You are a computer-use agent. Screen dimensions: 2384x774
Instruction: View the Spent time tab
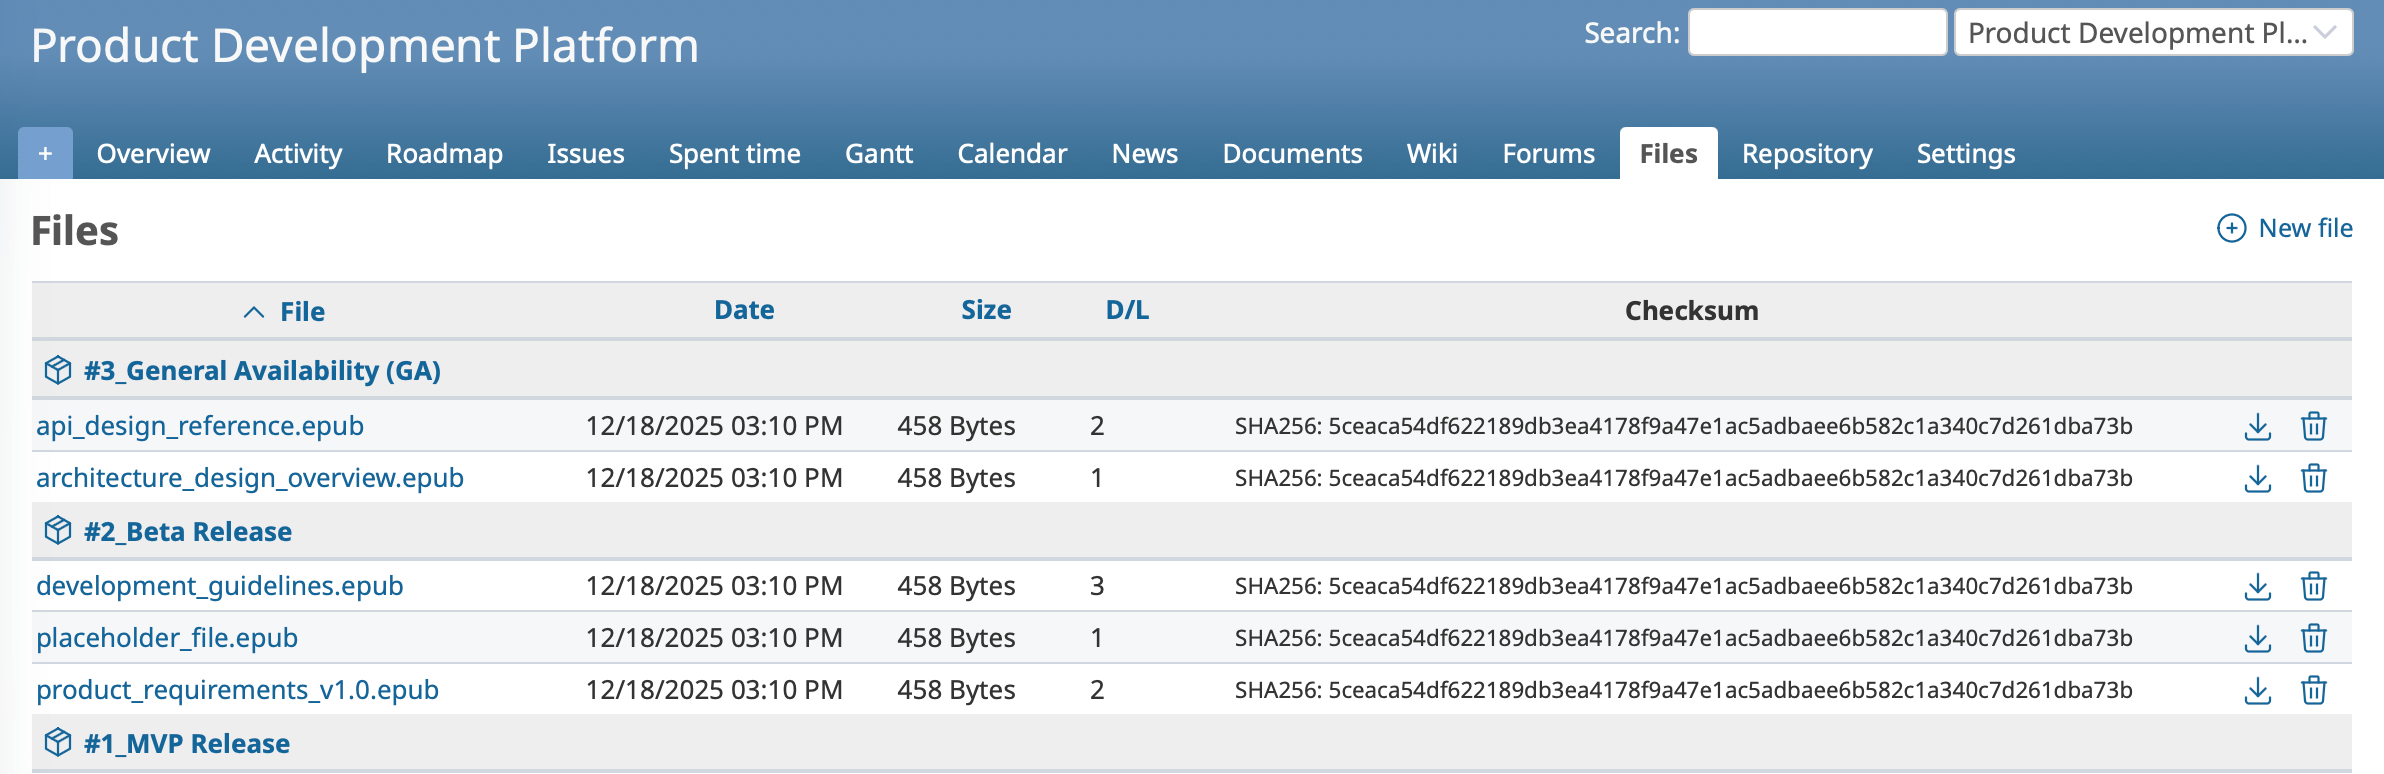734,153
